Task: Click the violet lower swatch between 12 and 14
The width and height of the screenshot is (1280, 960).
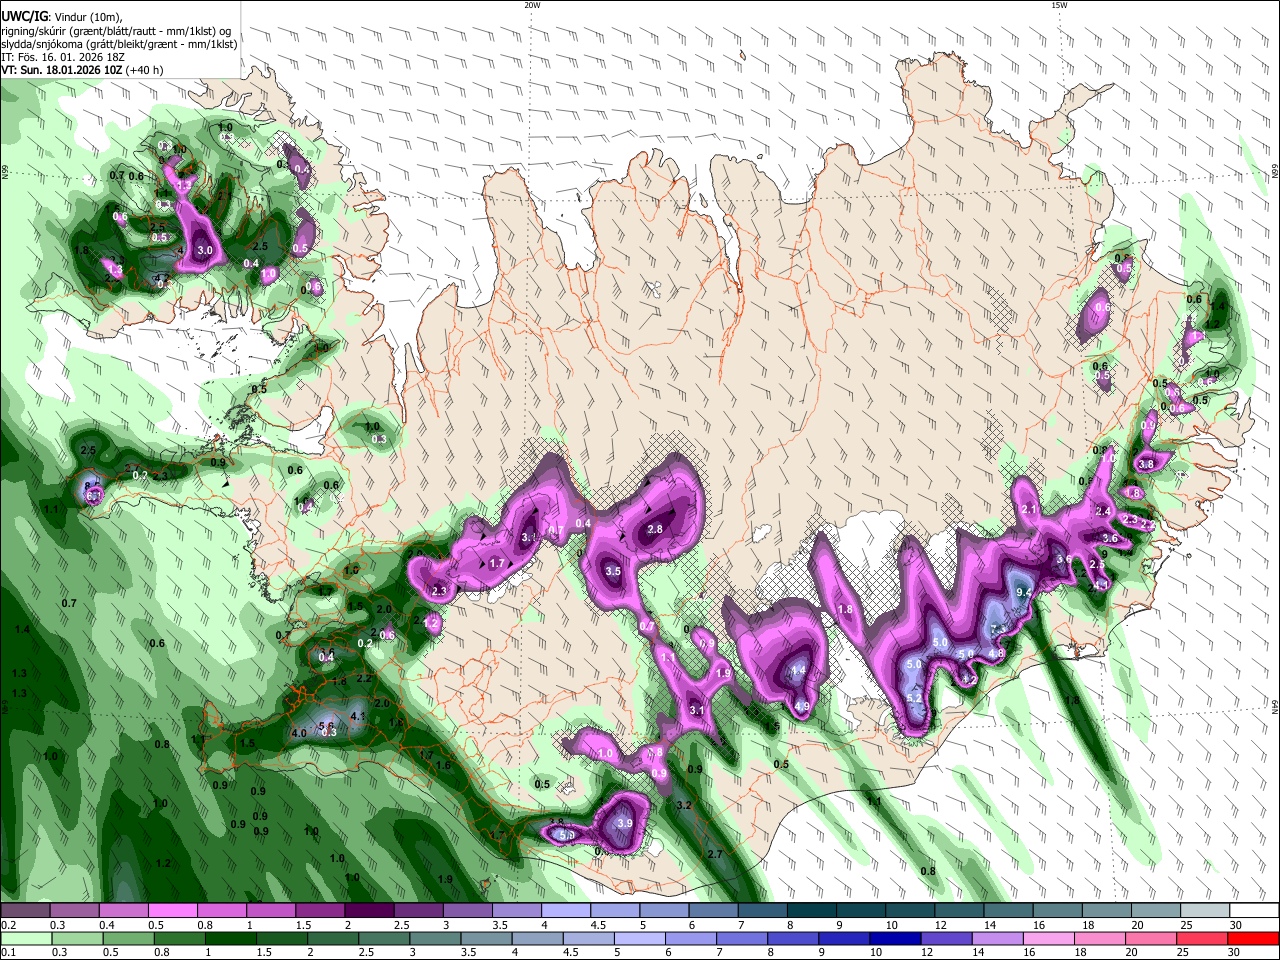Action: (x=945, y=939)
